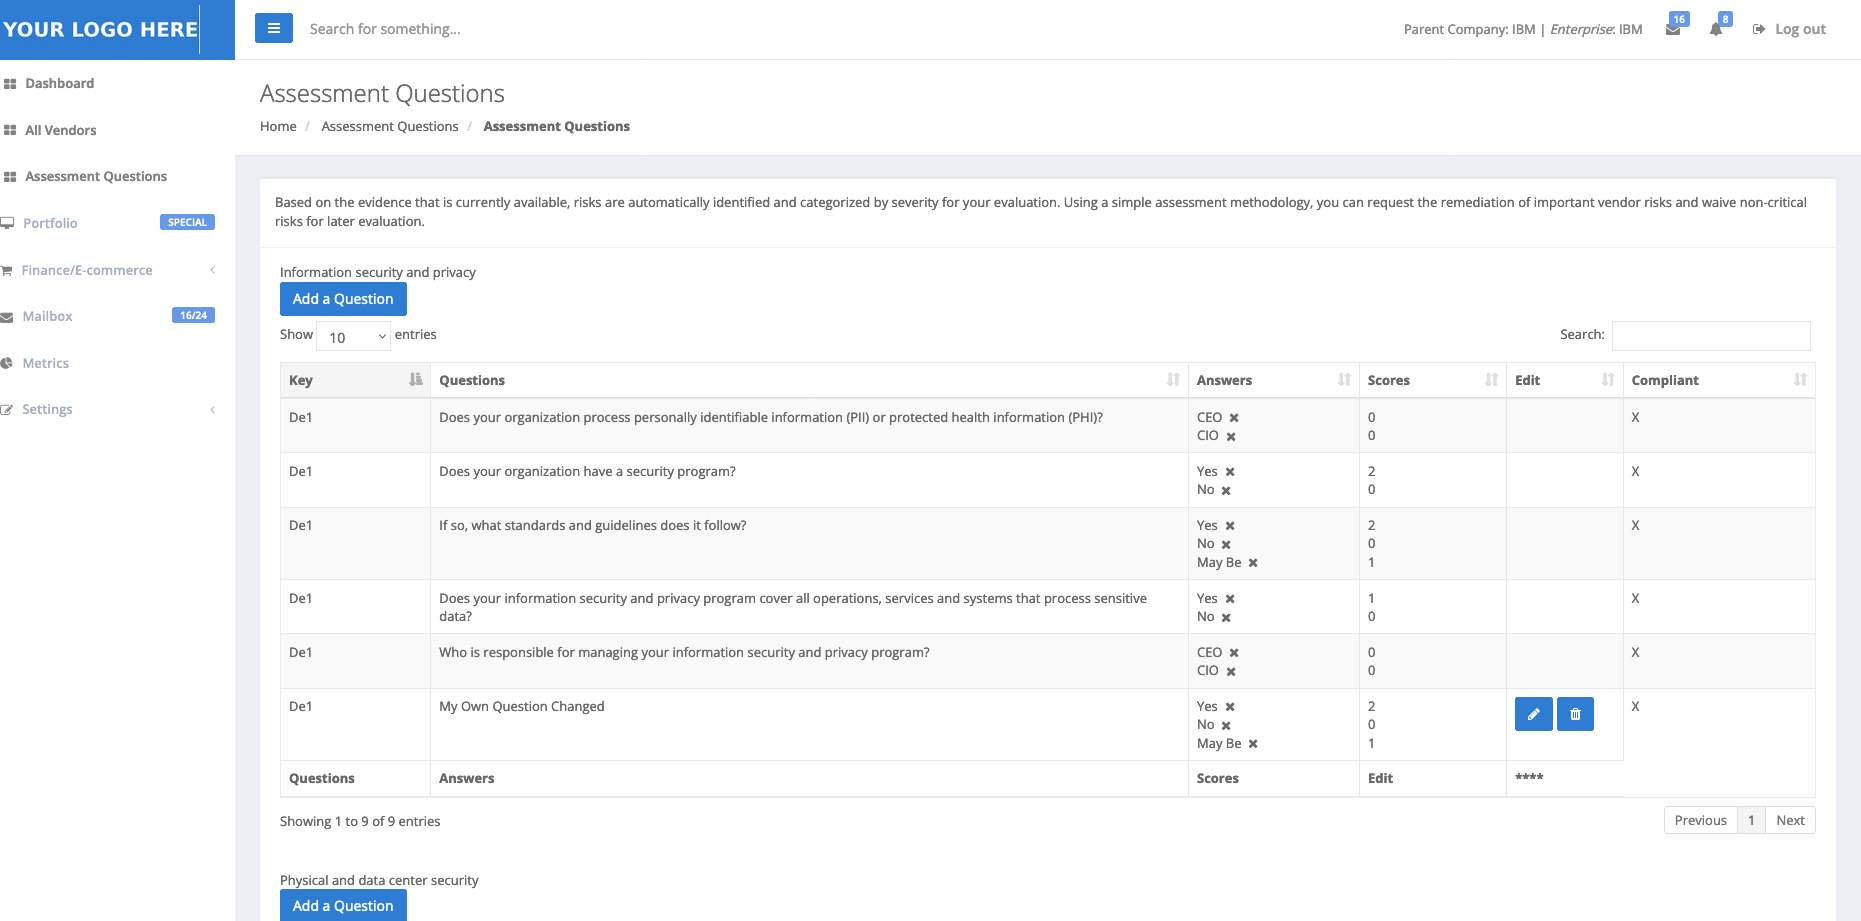Remove Yes answer from My Own Question Changed
1861x921 pixels.
click(x=1230, y=707)
